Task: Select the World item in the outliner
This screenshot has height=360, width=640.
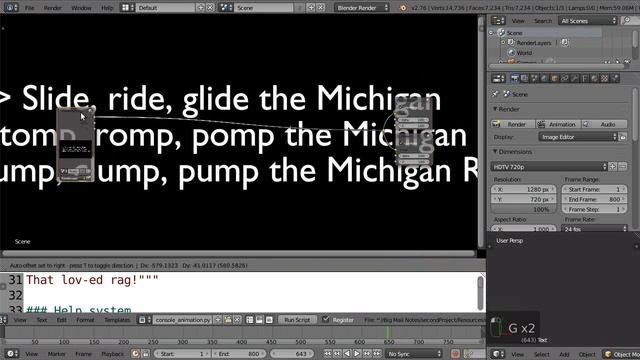Action: (x=524, y=53)
